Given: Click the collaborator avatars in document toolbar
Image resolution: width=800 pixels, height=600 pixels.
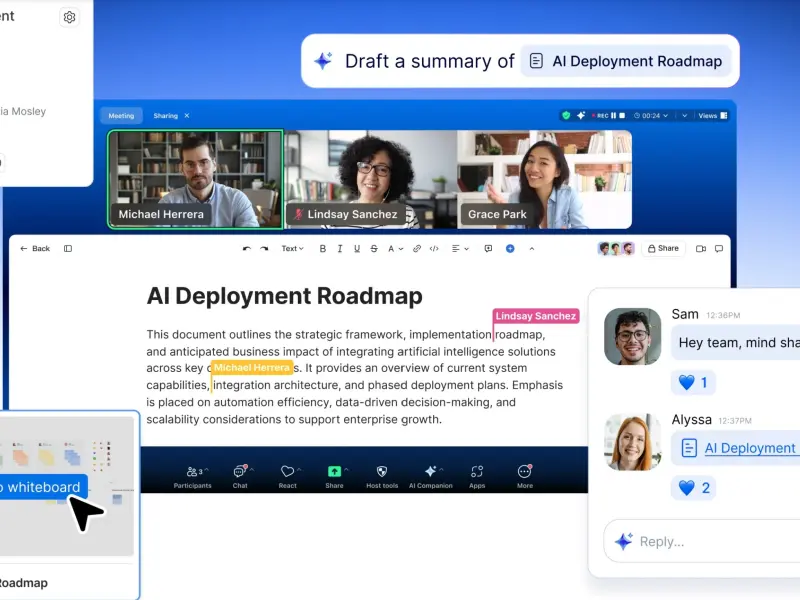Looking at the screenshot, I should [x=616, y=248].
